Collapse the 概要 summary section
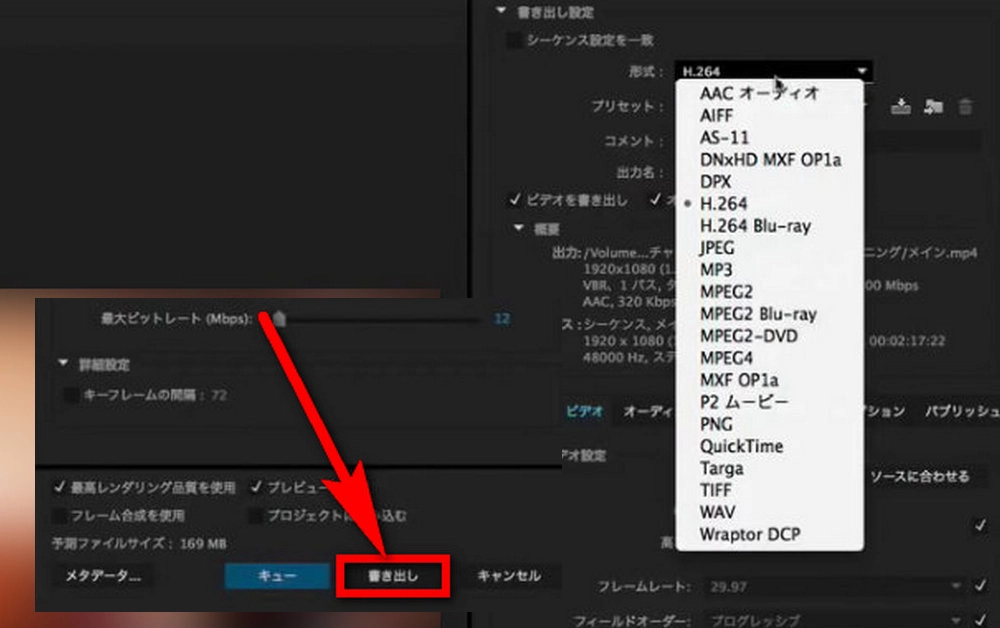The image size is (1000, 628). point(518,227)
